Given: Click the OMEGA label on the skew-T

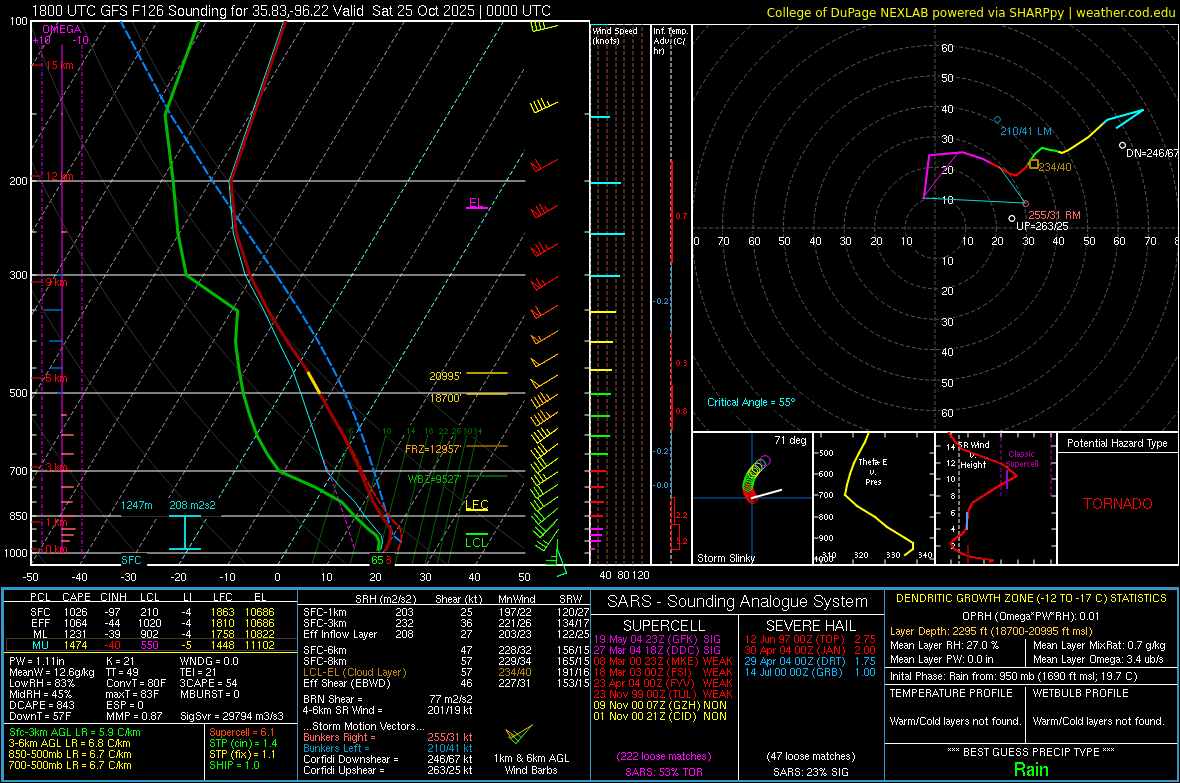Looking at the screenshot, I should click(x=62, y=29).
